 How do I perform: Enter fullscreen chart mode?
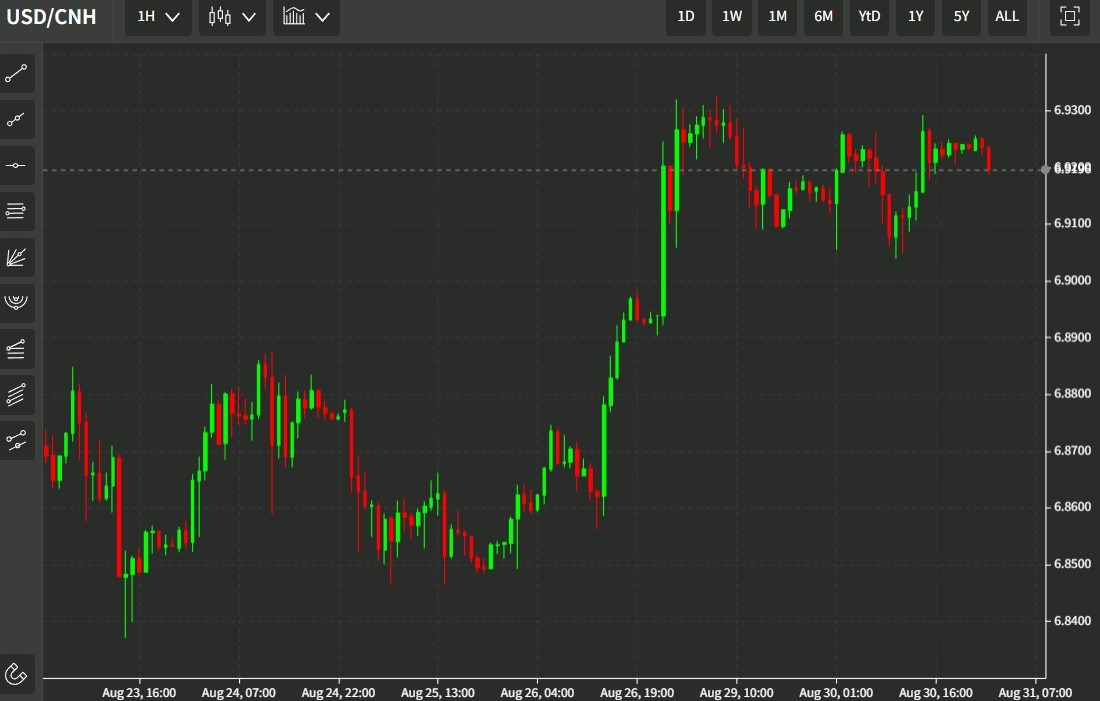(1070, 16)
